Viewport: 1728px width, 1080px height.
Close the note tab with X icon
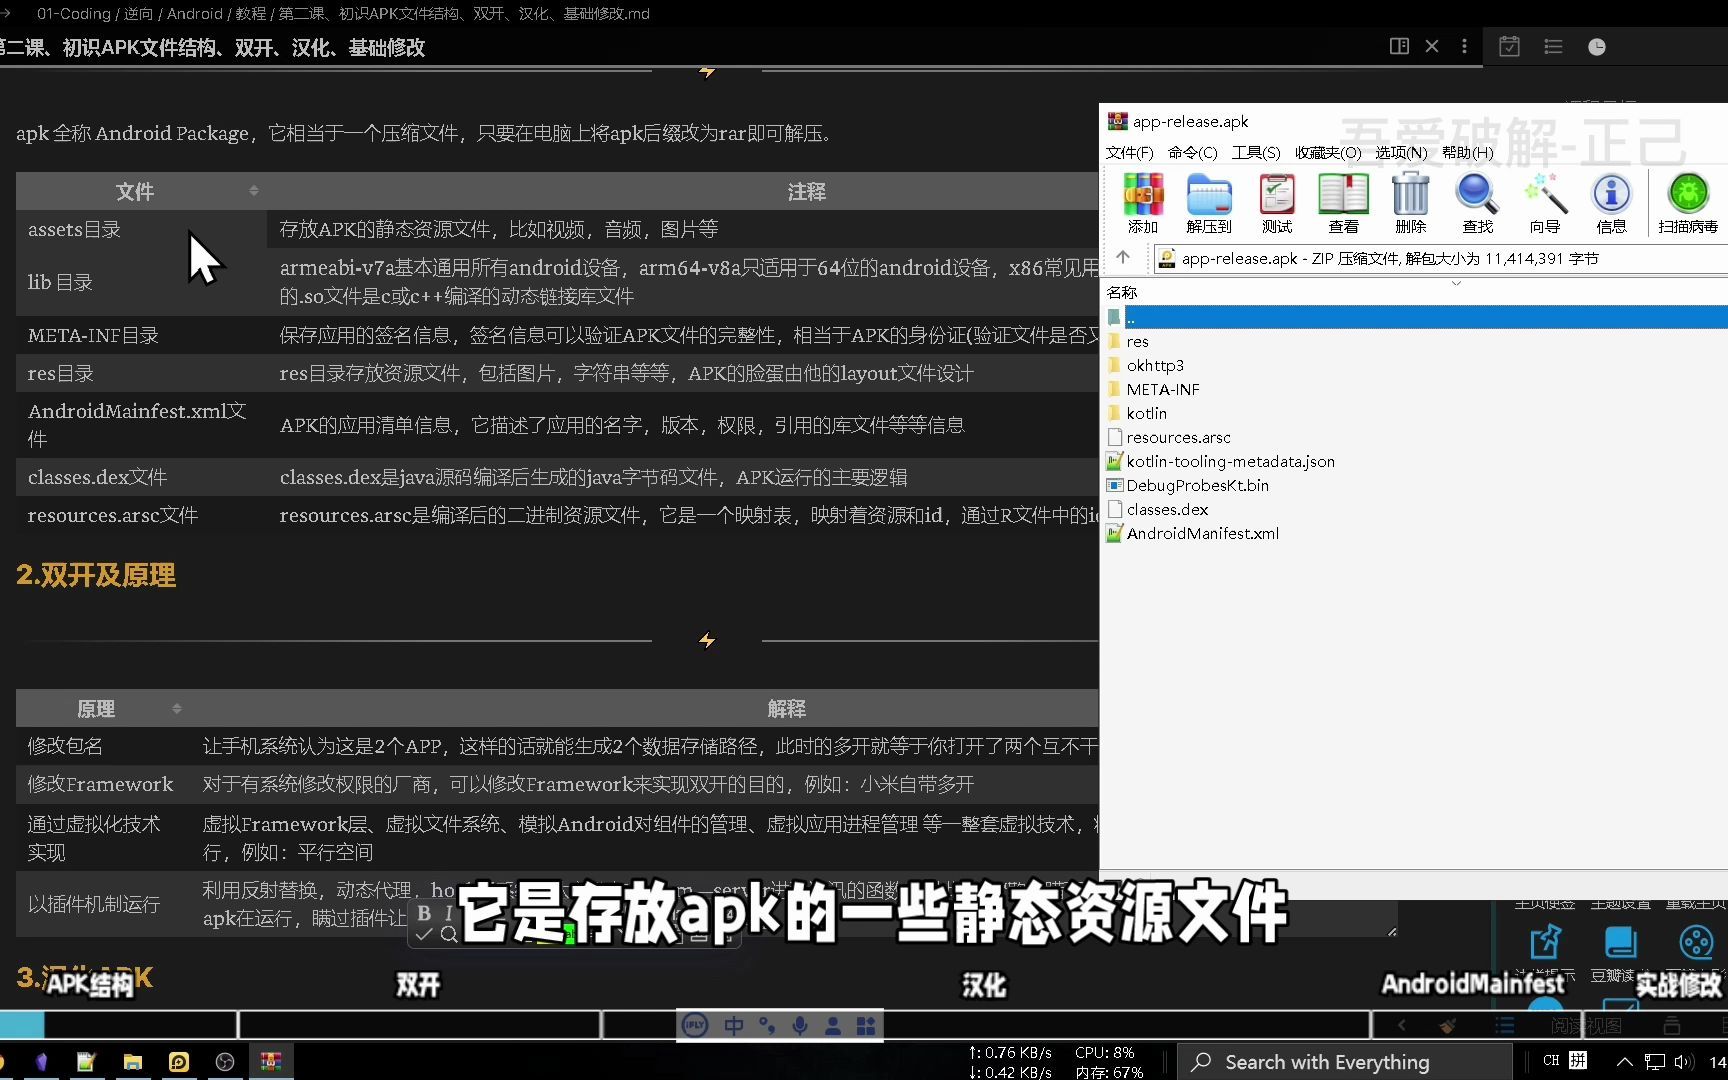pos(1432,46)
